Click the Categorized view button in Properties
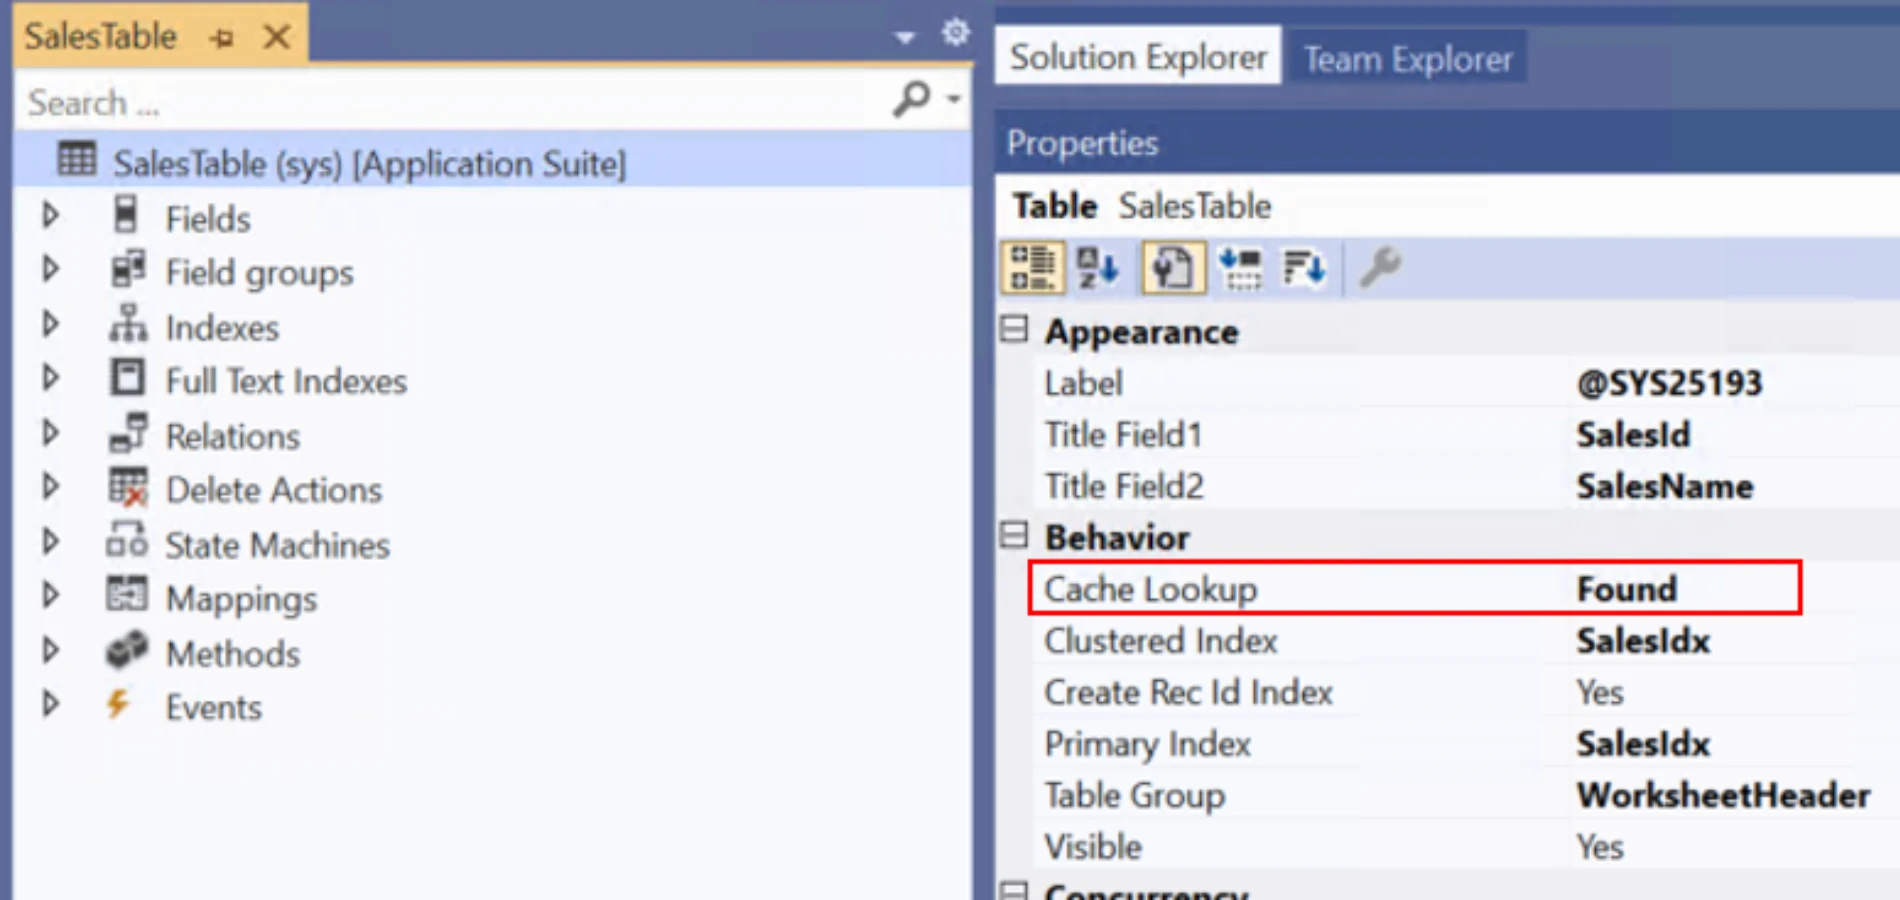Image resolution: width=1900 pixels, height=900 pixels. tap(1032, 267)
